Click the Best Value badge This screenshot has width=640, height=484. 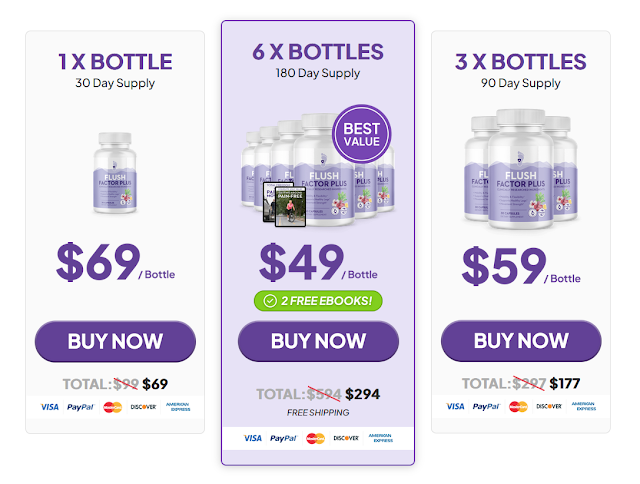(x=361, y=136)
